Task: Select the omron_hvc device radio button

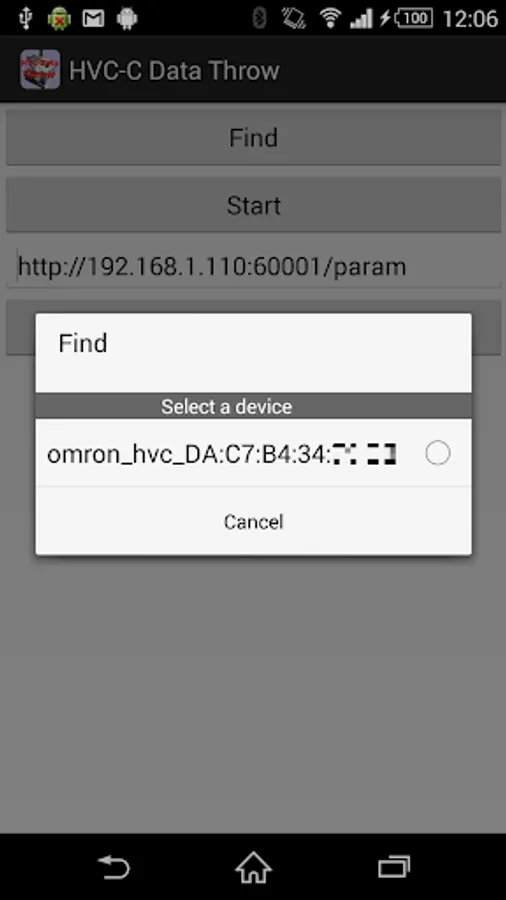Action: (x=438, y=453)
